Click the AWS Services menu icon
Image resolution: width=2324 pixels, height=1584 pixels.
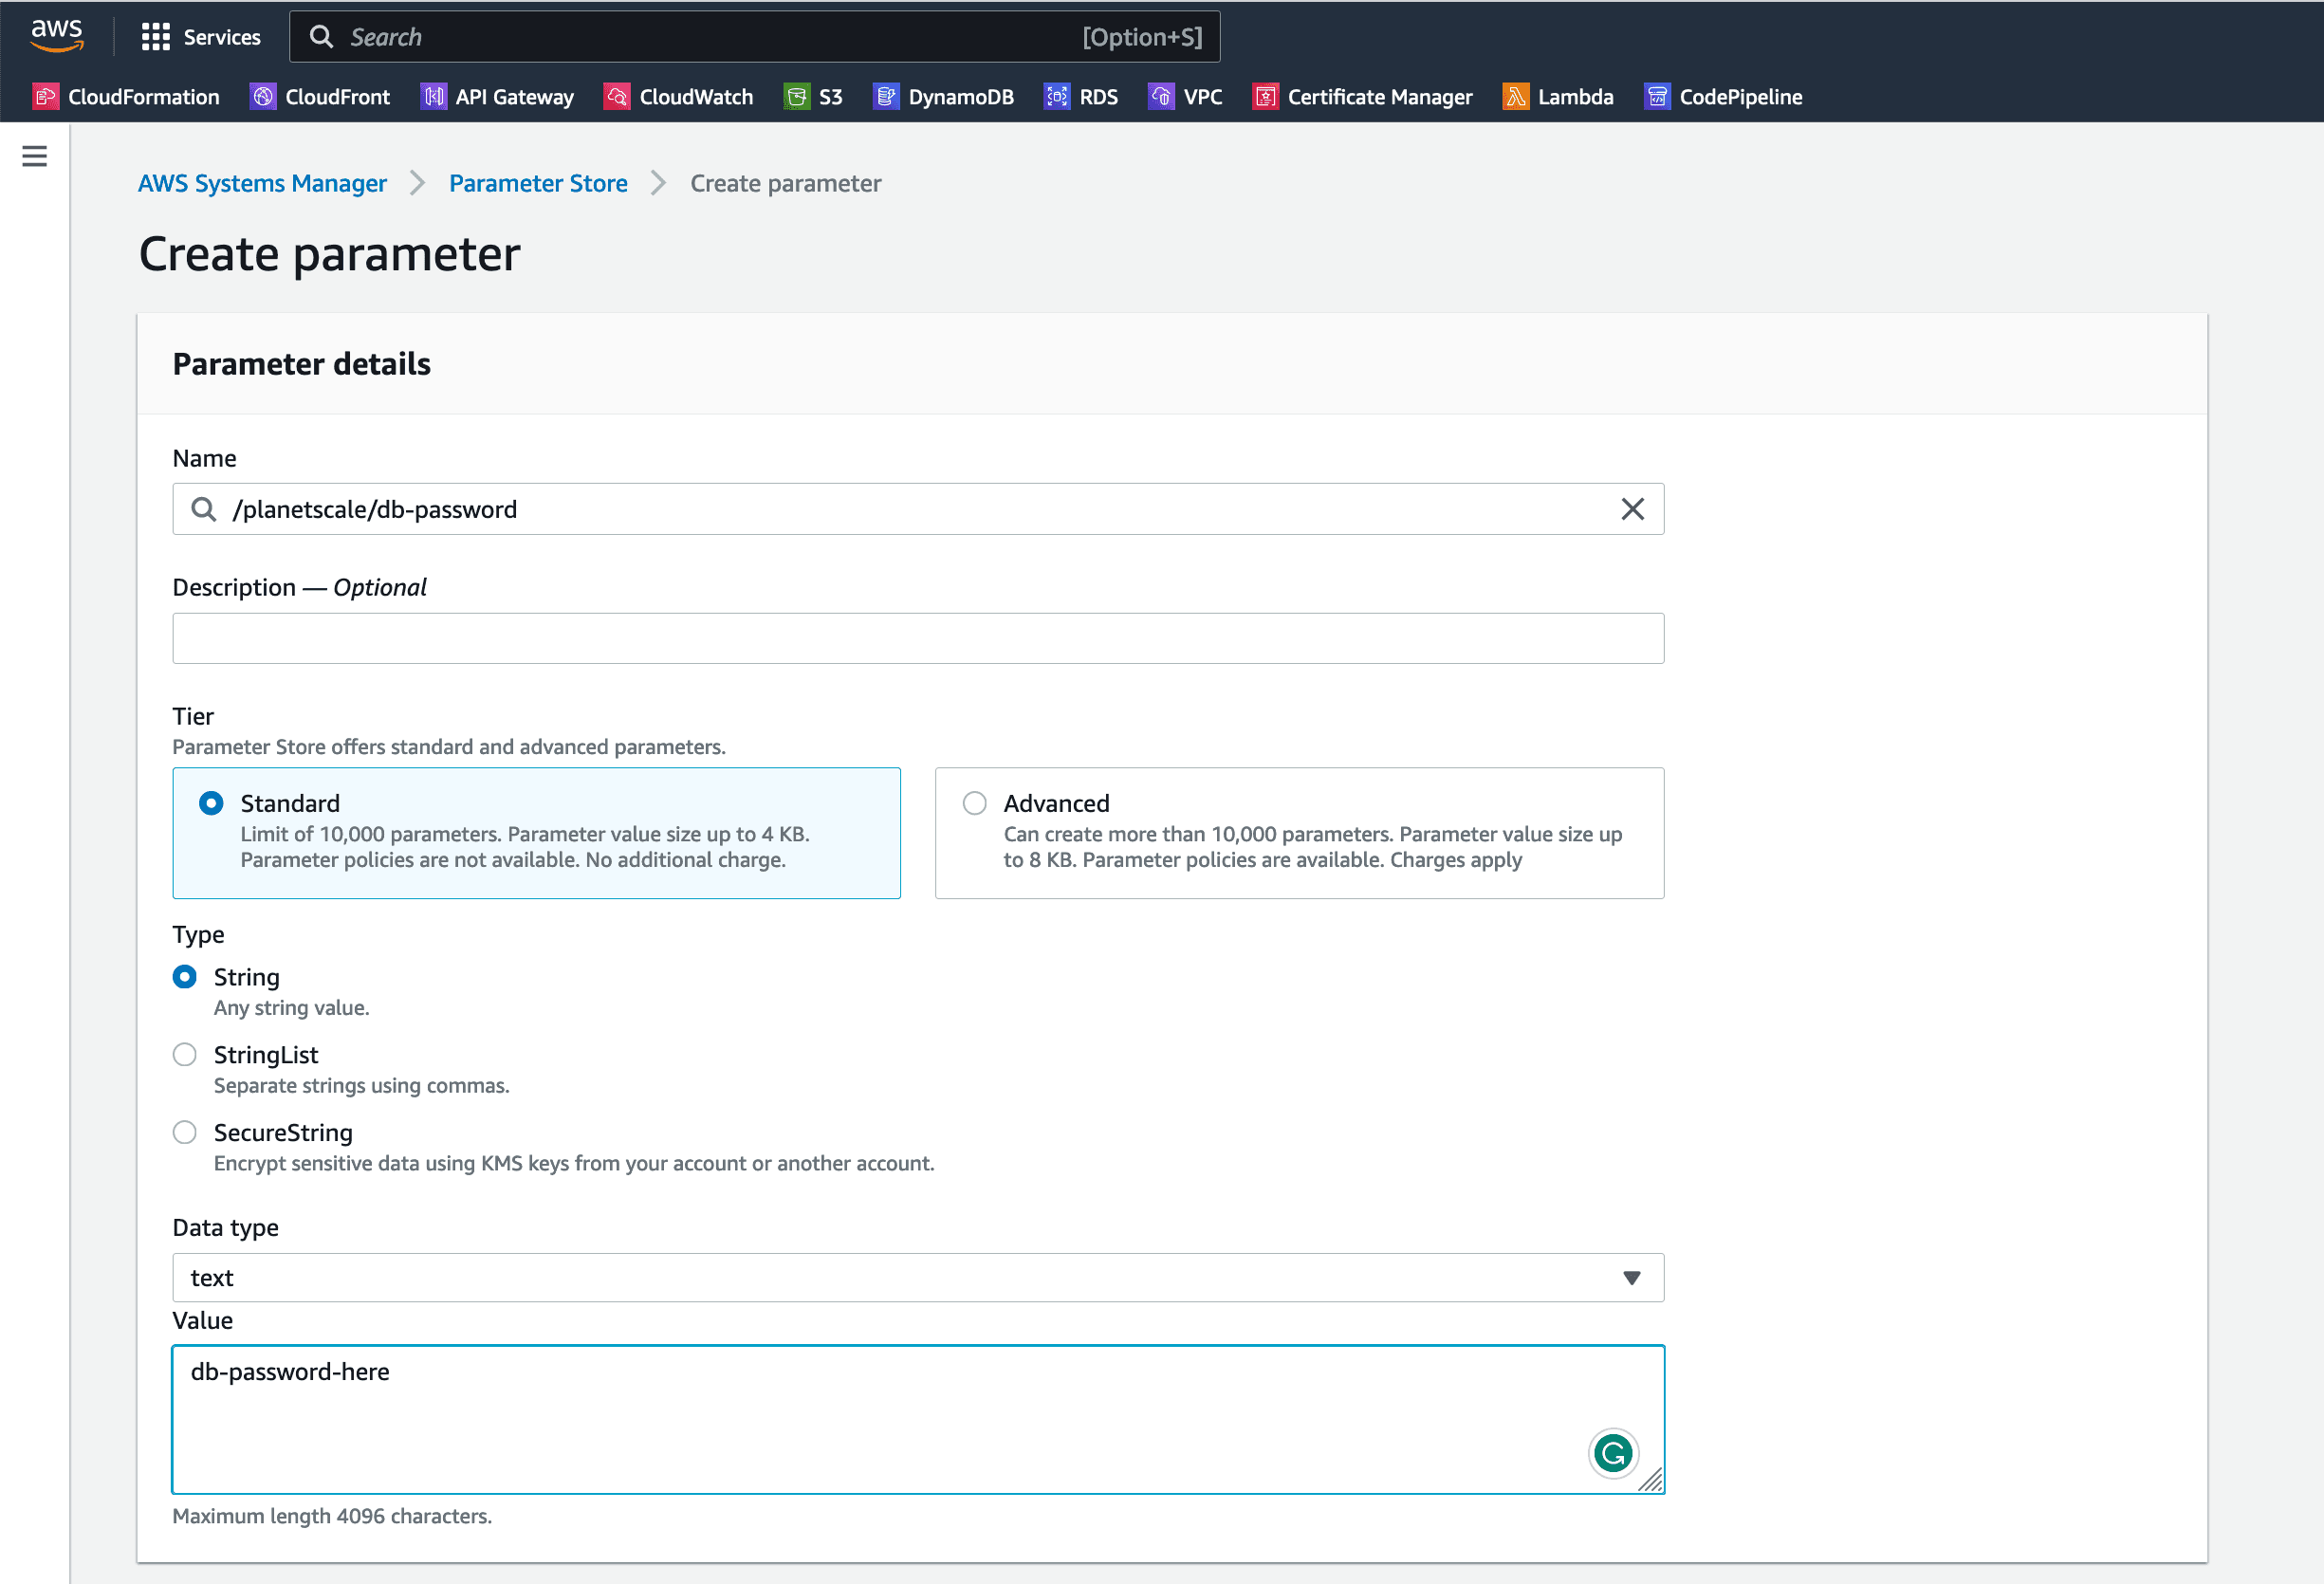(156, 35)
